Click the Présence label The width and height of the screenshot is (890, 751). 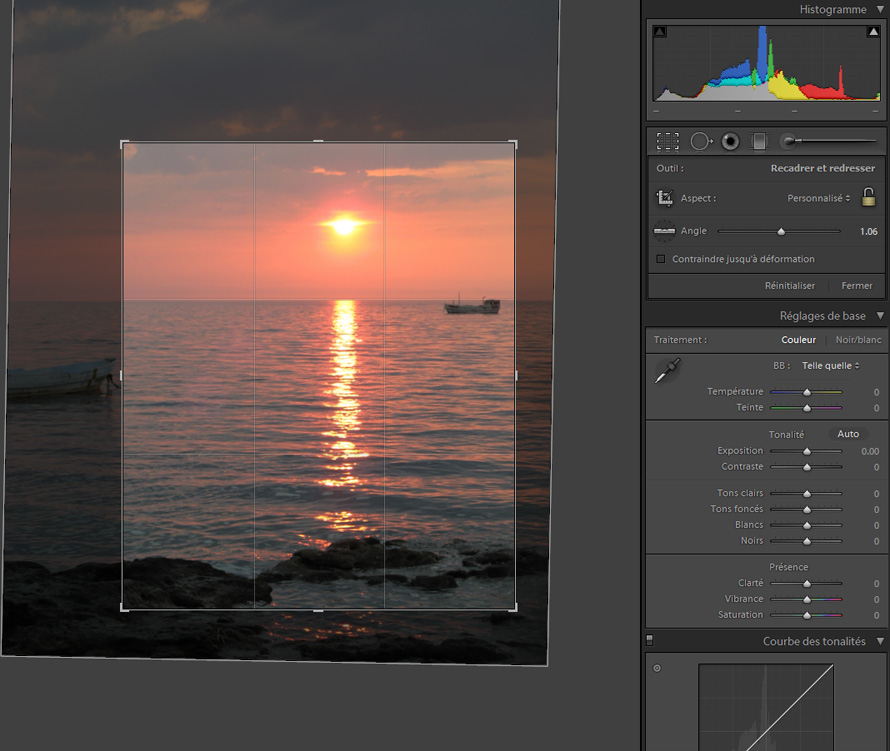pyautogui.click(x=788, y=567)
